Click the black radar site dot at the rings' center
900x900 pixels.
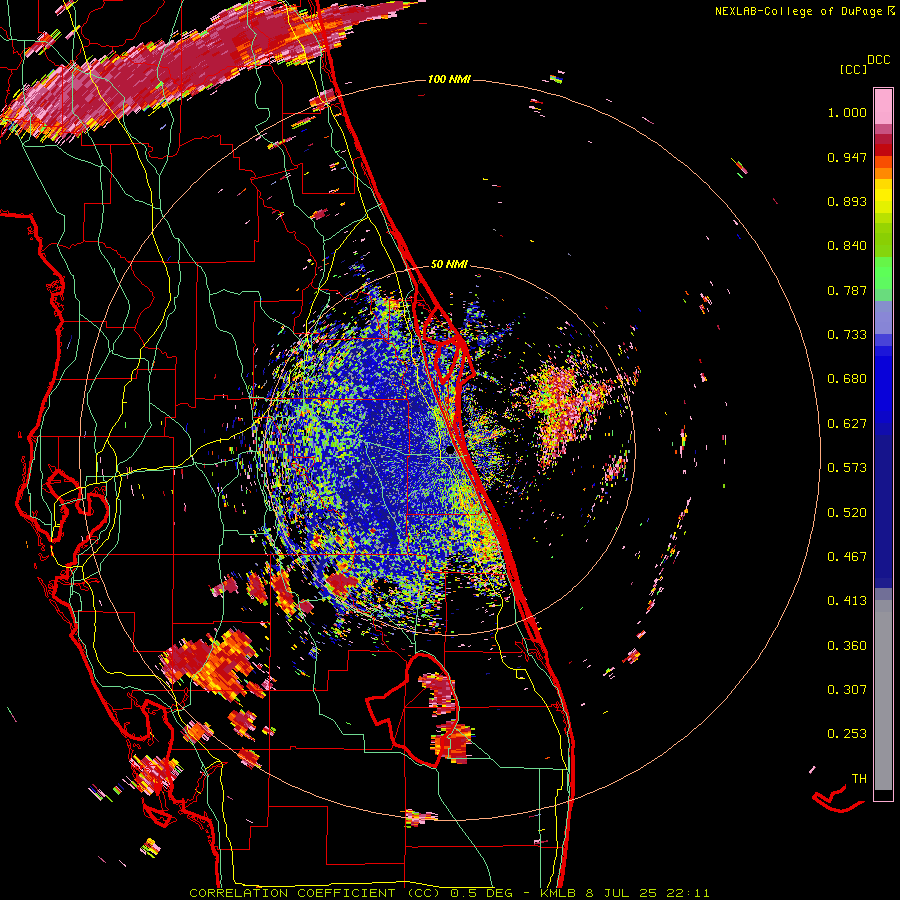[450, 451]
